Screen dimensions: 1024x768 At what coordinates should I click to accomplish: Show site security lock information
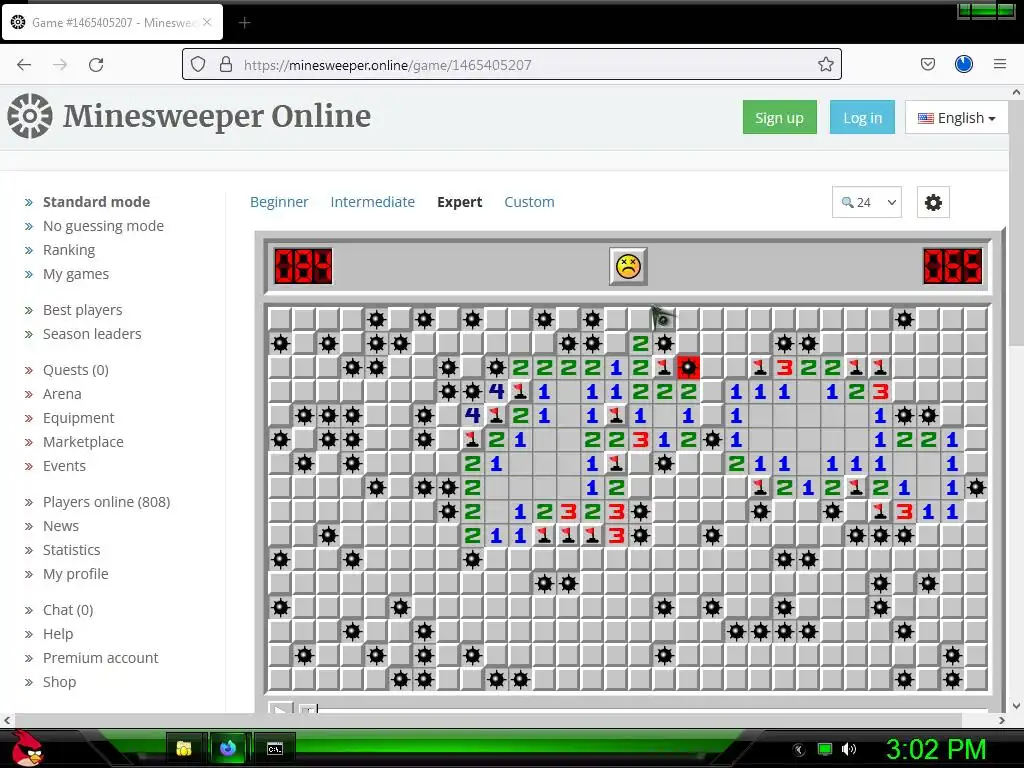226,64
